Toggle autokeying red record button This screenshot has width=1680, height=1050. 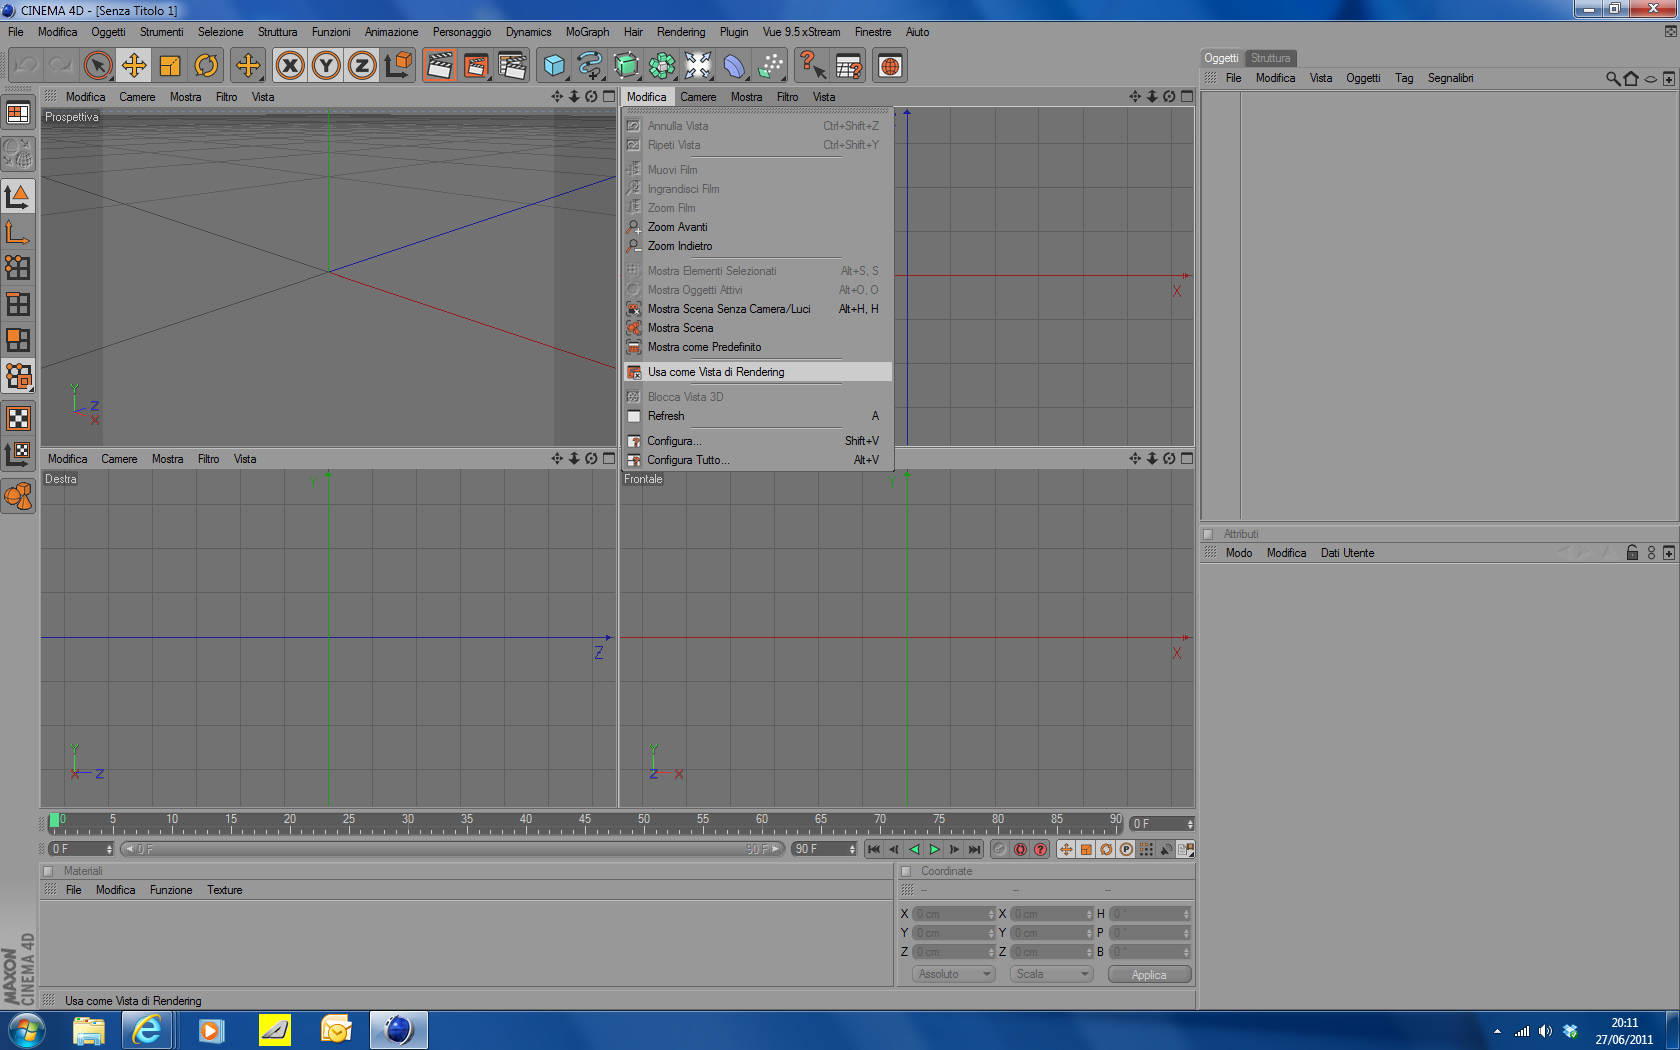pyautogui.click(x=1020, y=849)
